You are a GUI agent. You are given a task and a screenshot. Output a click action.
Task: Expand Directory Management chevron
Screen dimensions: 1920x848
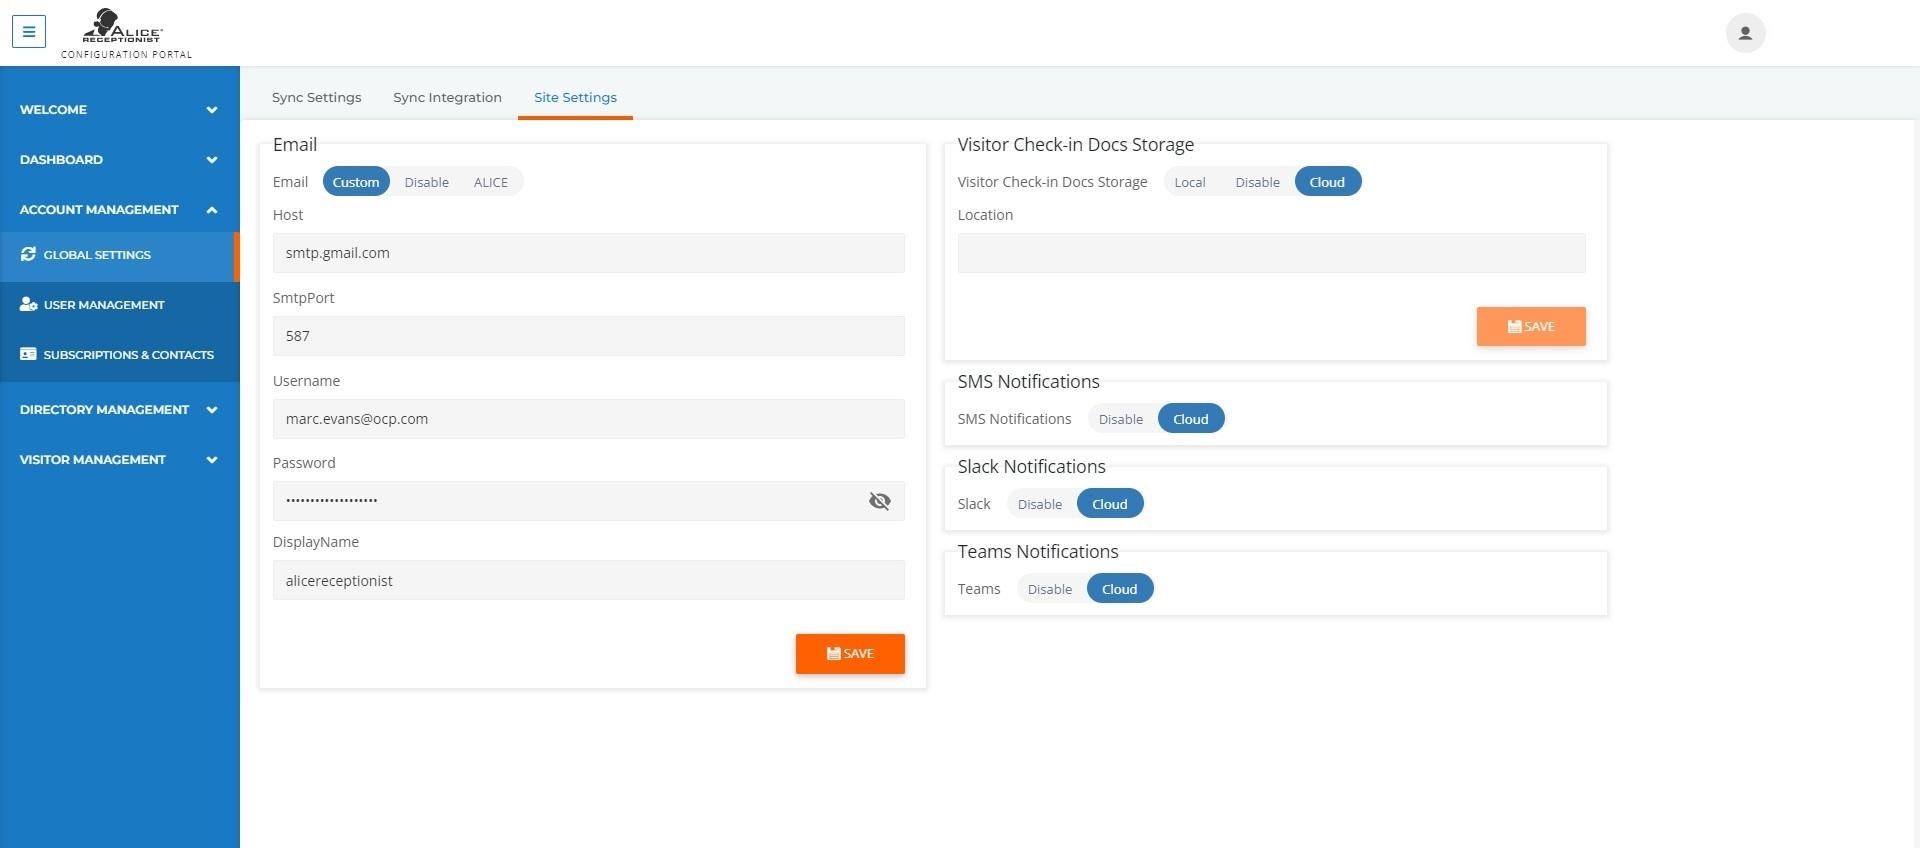point(212,410)
